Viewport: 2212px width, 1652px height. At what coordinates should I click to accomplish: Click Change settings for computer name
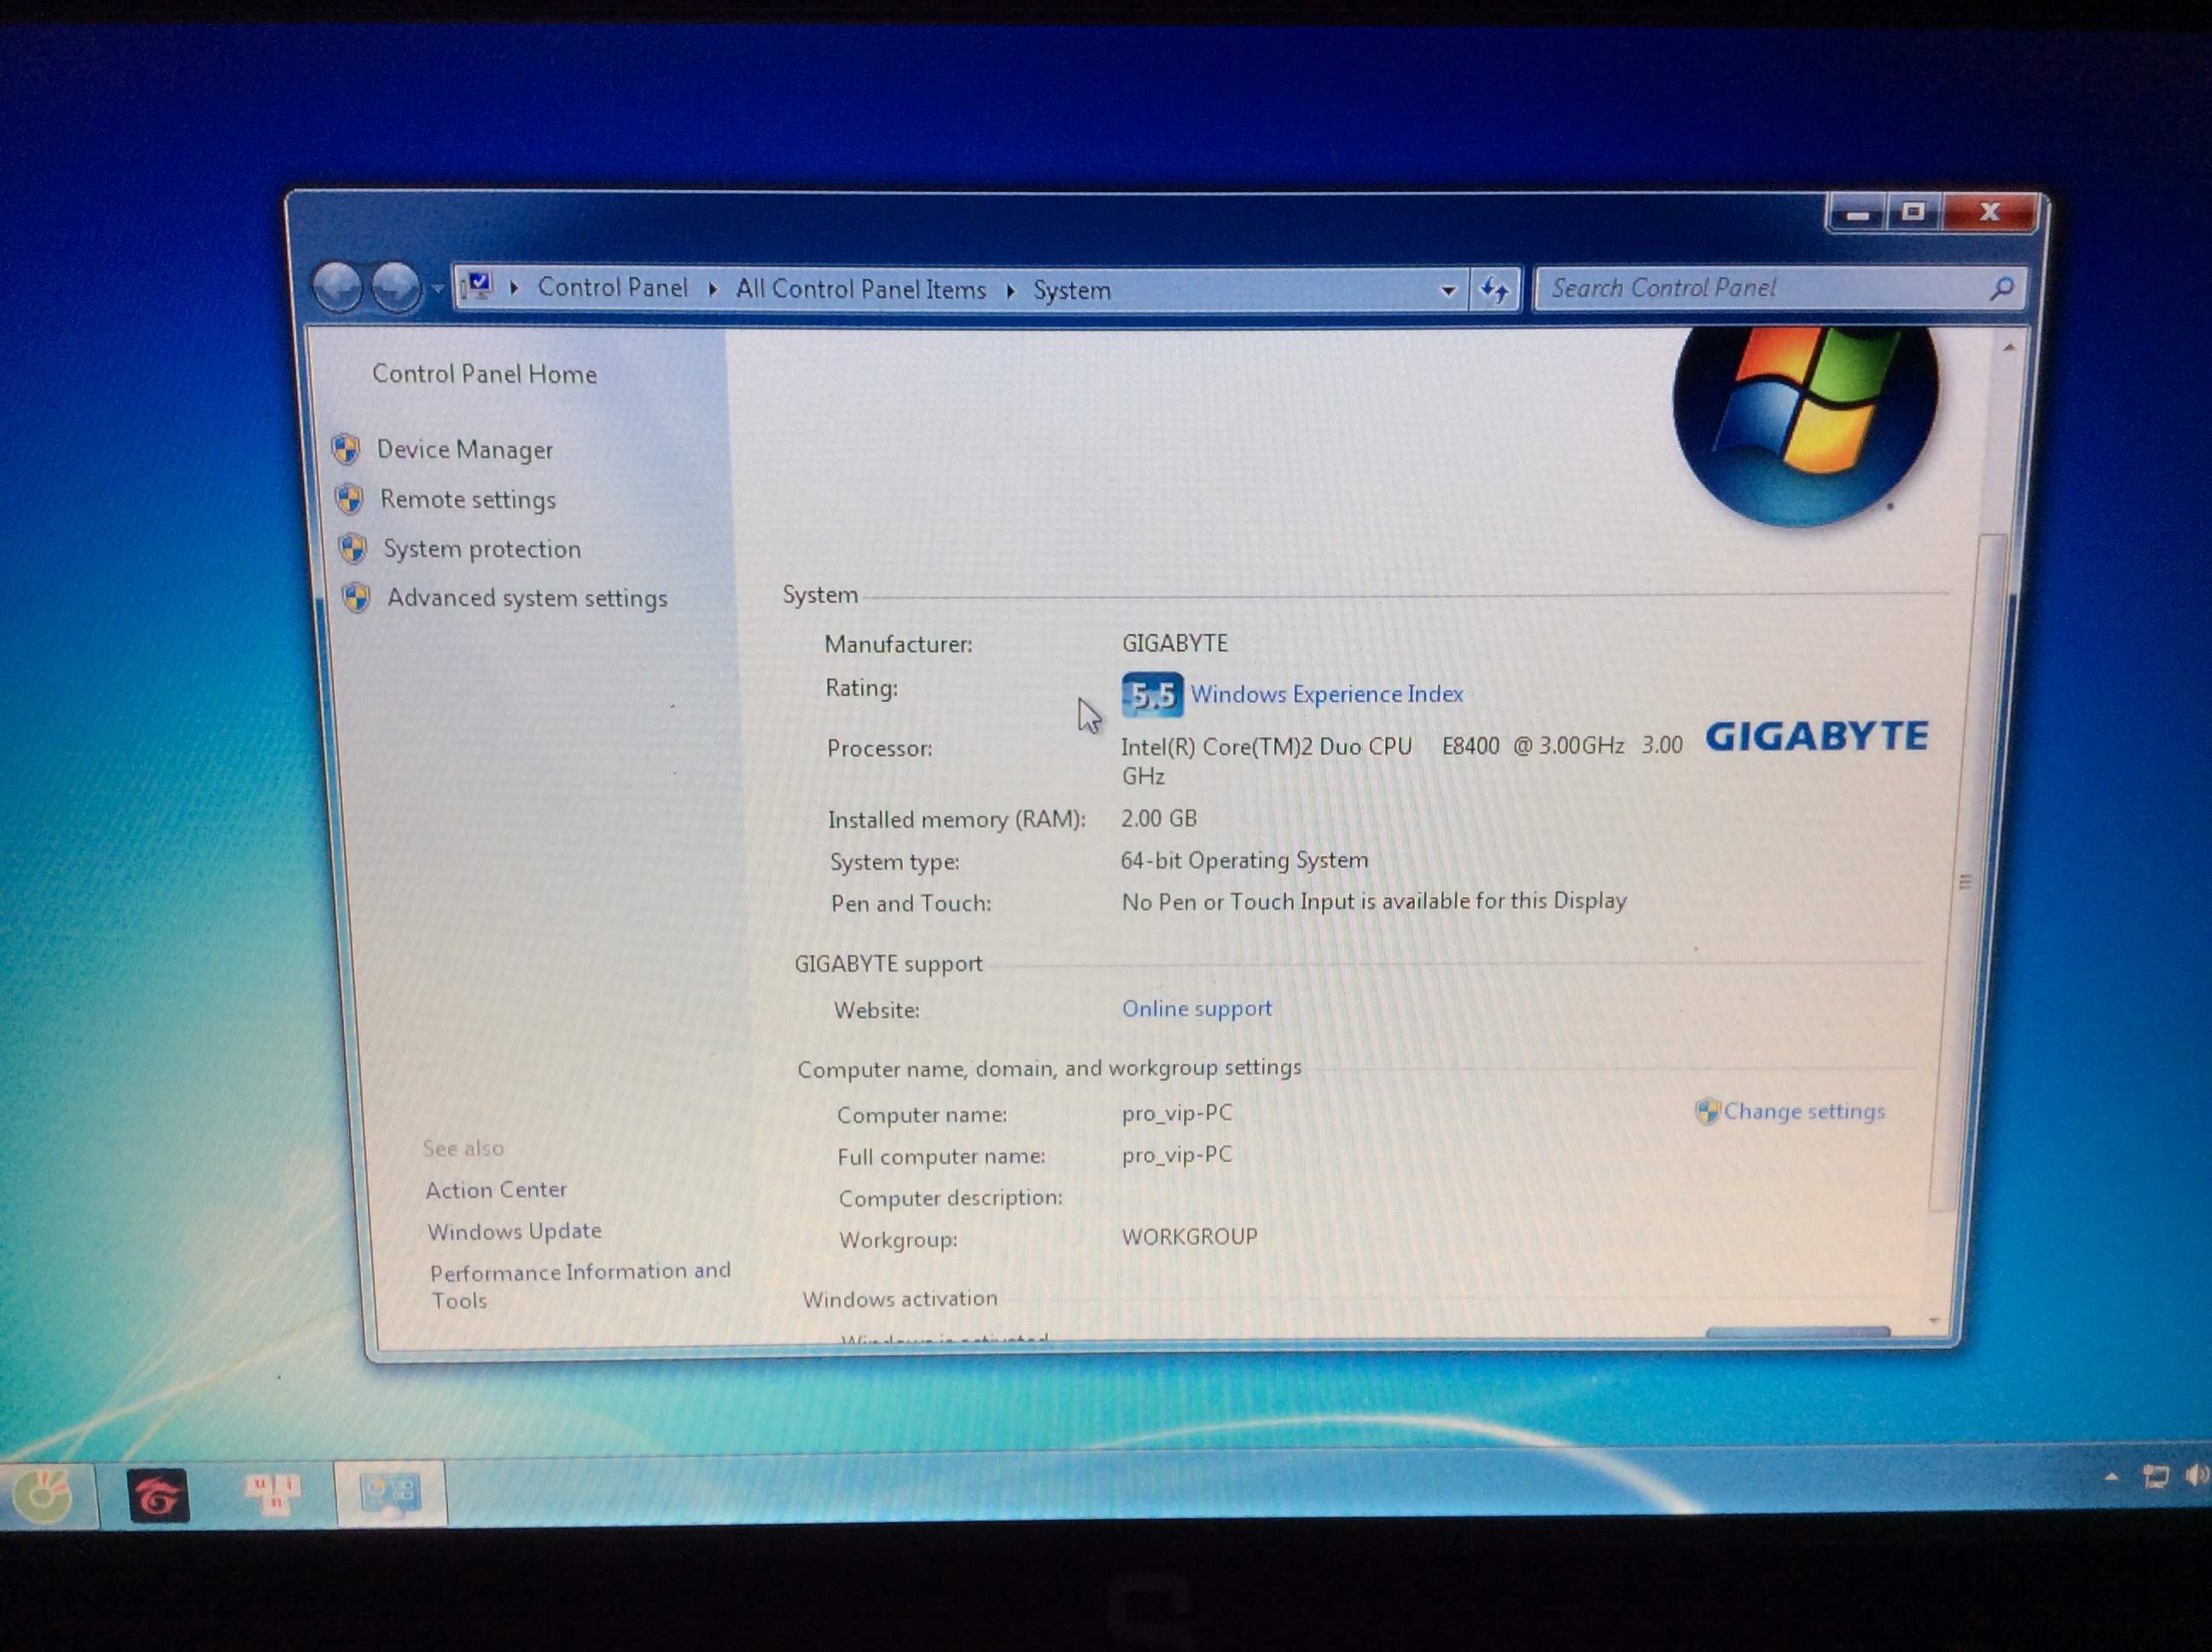pyautogui.click(x=1803, y=1111)
